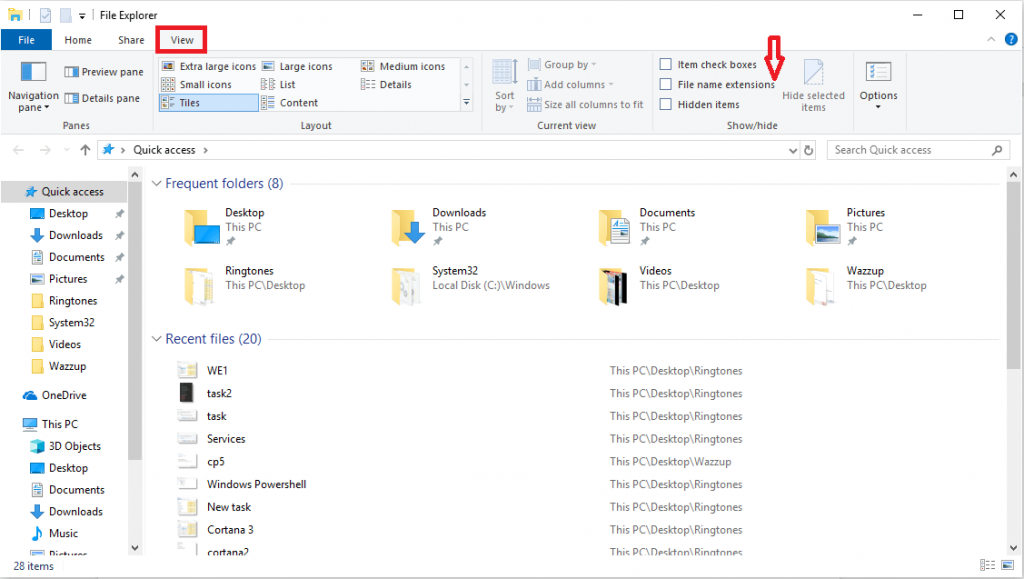The height and width of the screenshot is (579, 1024).
Task: Select Quick access in the sidebar
Action: click(x=65, y=192)
